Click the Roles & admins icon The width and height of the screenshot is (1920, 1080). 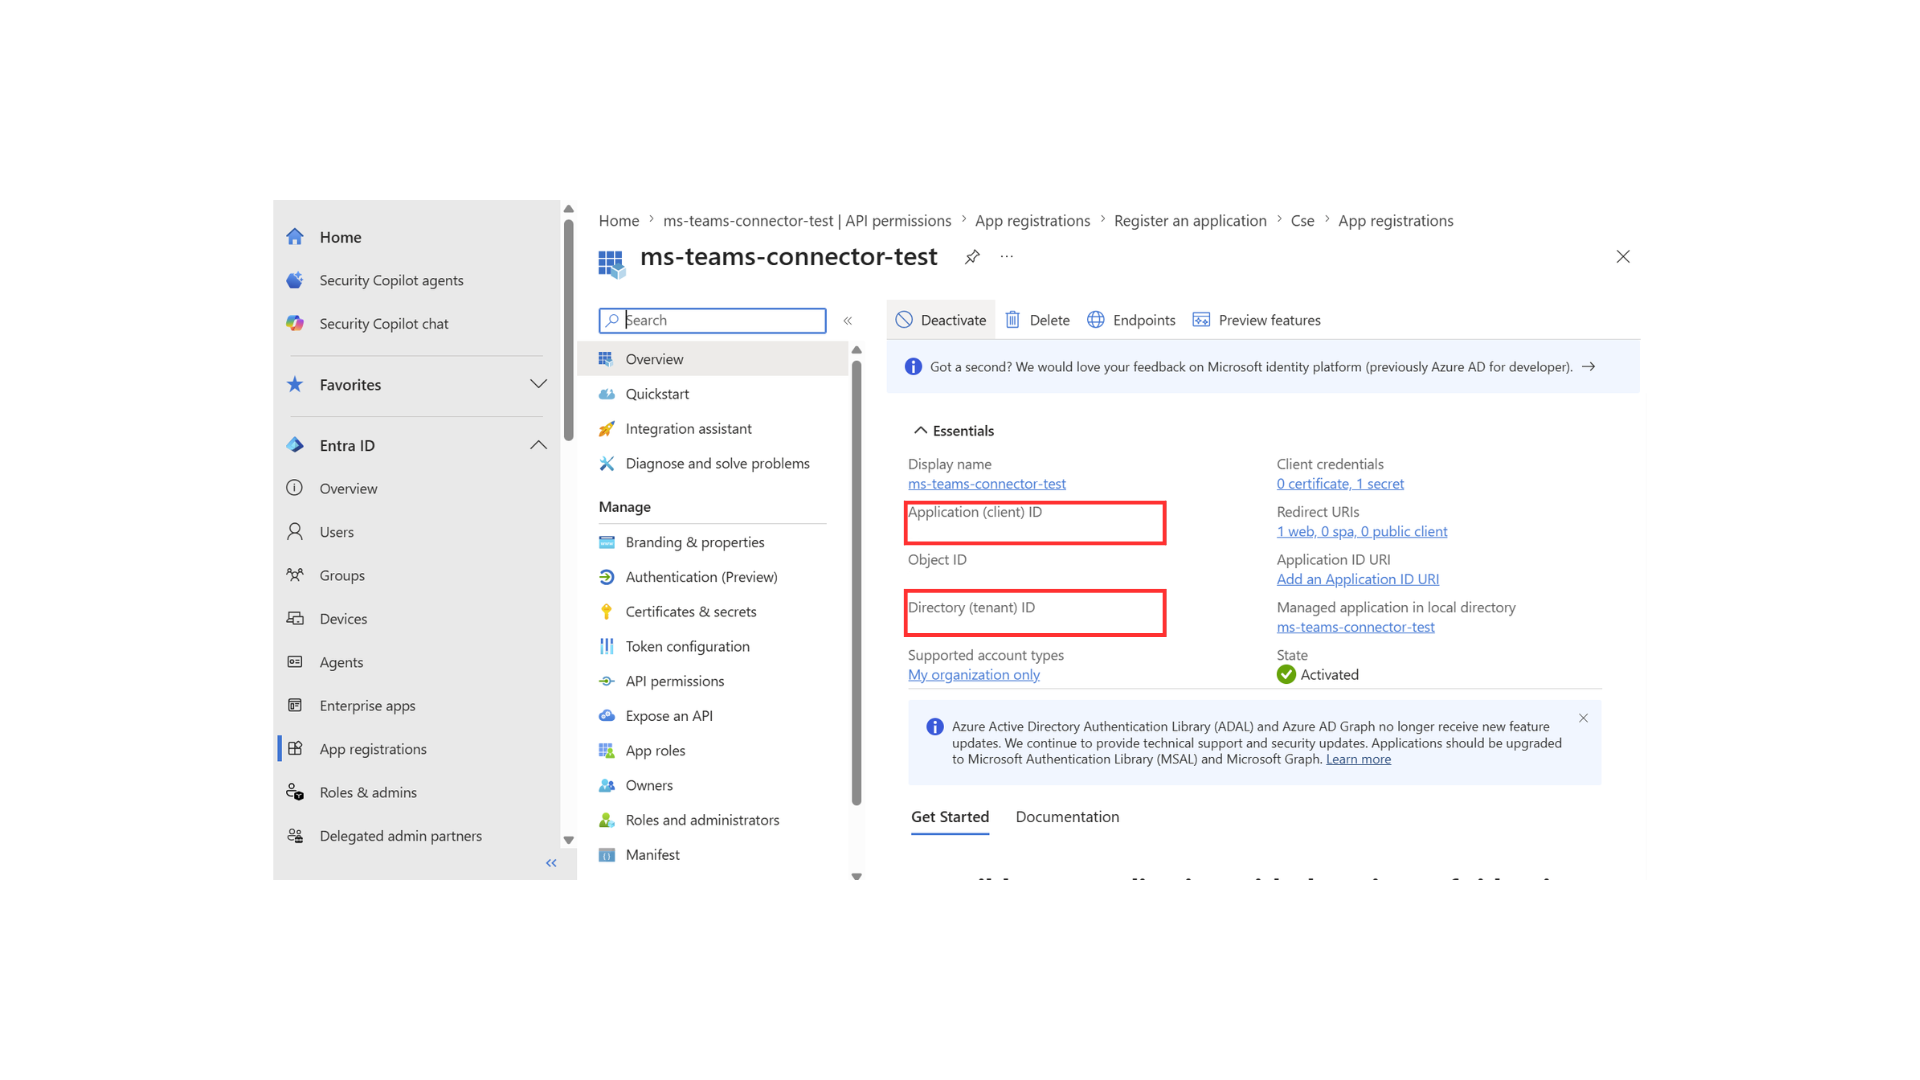tap(295, 792)
